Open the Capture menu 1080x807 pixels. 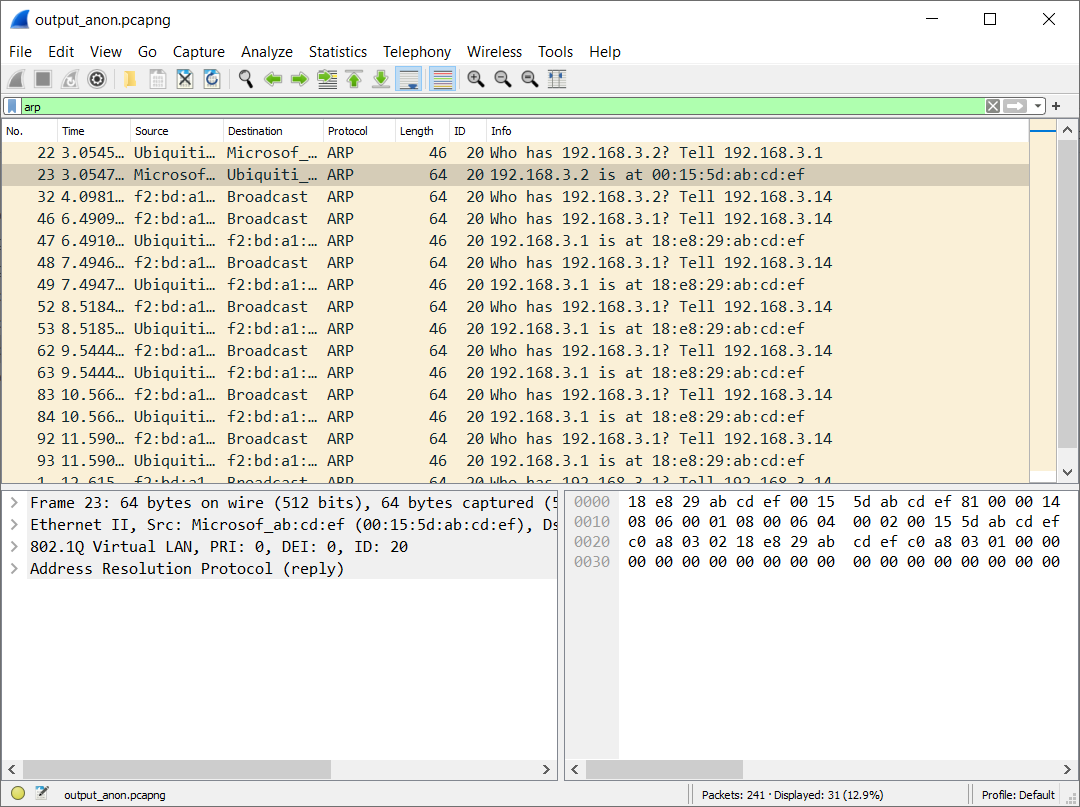(x=198, y=52)
